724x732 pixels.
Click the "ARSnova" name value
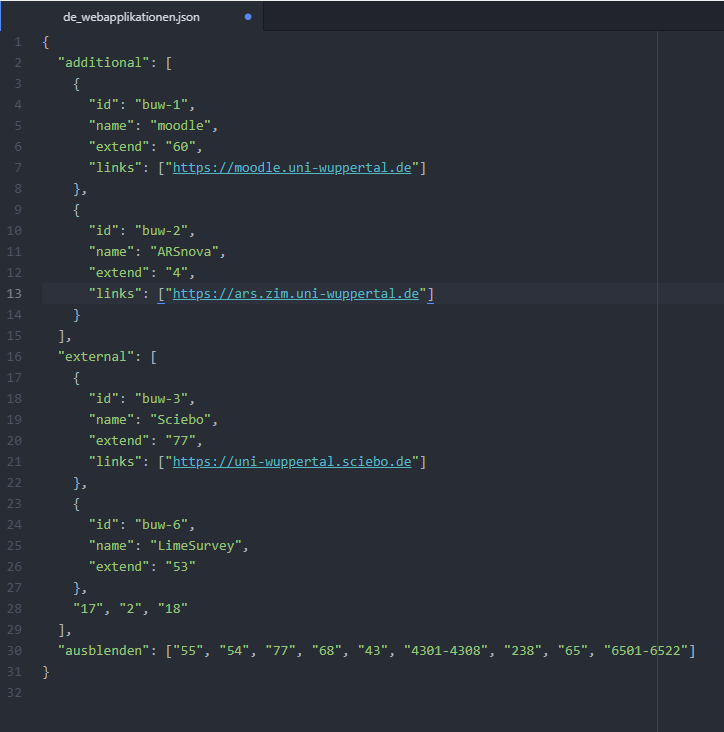coord(184,252)
